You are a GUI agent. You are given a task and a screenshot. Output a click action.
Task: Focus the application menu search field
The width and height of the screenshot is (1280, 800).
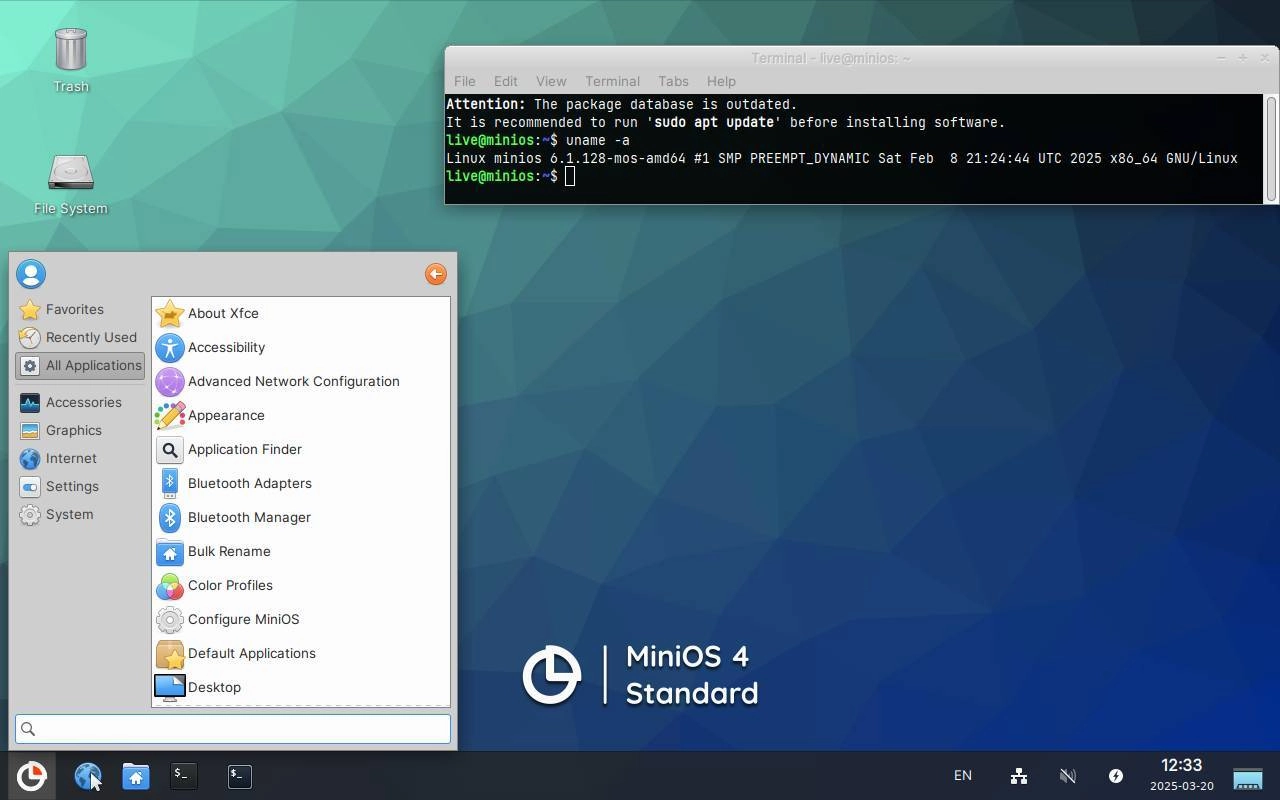233,729
